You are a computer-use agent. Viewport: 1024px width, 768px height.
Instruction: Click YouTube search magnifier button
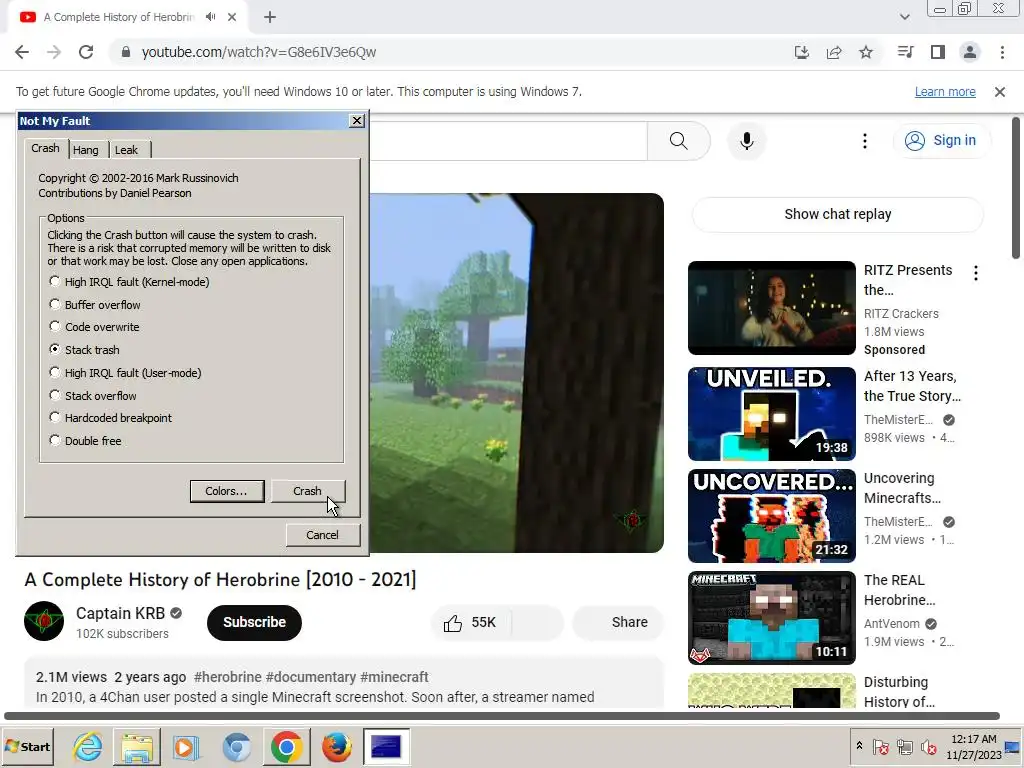point(679,140)
